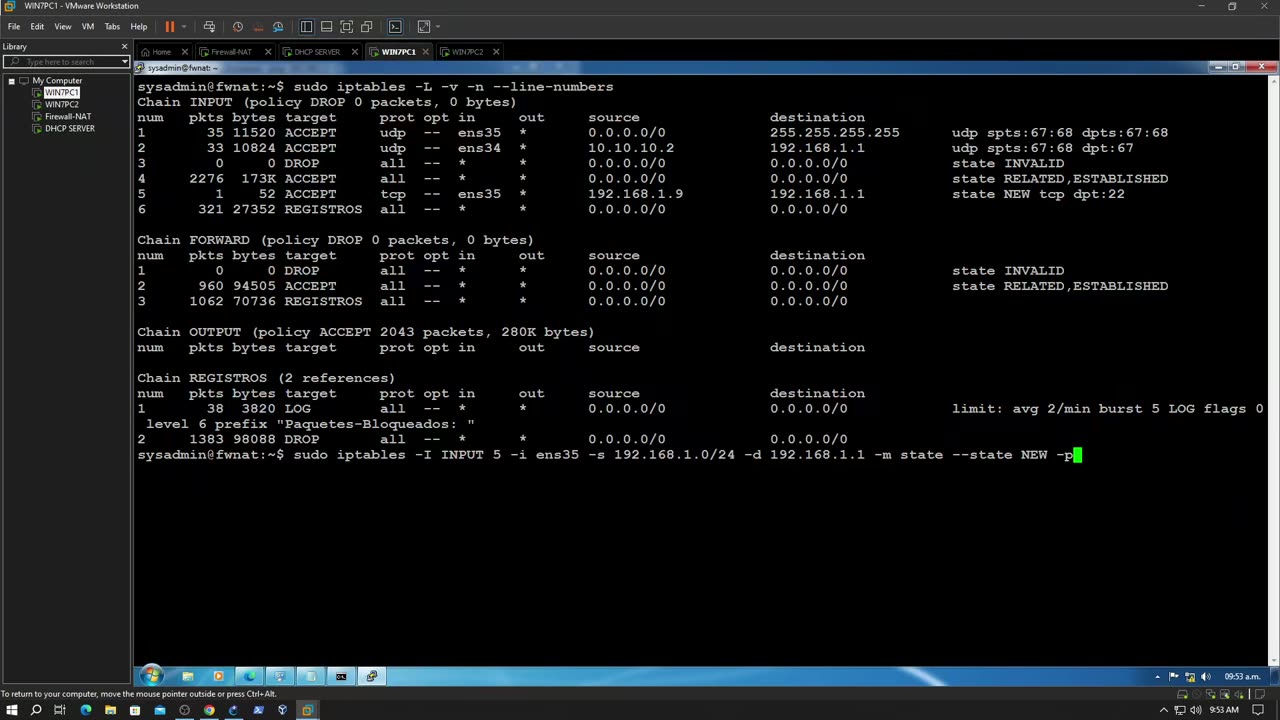1280x720 pixels.
Task: Open host Task View
Action: [x=60, y=710]
